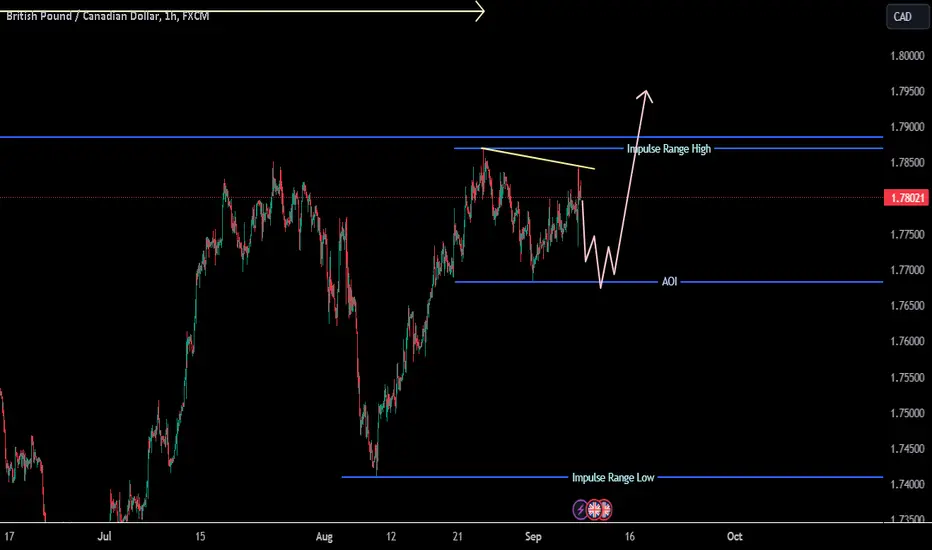Click the 1.77000 price axis label
The height and width of the screenshot is (550, 932).
click(x=907, y=270)
